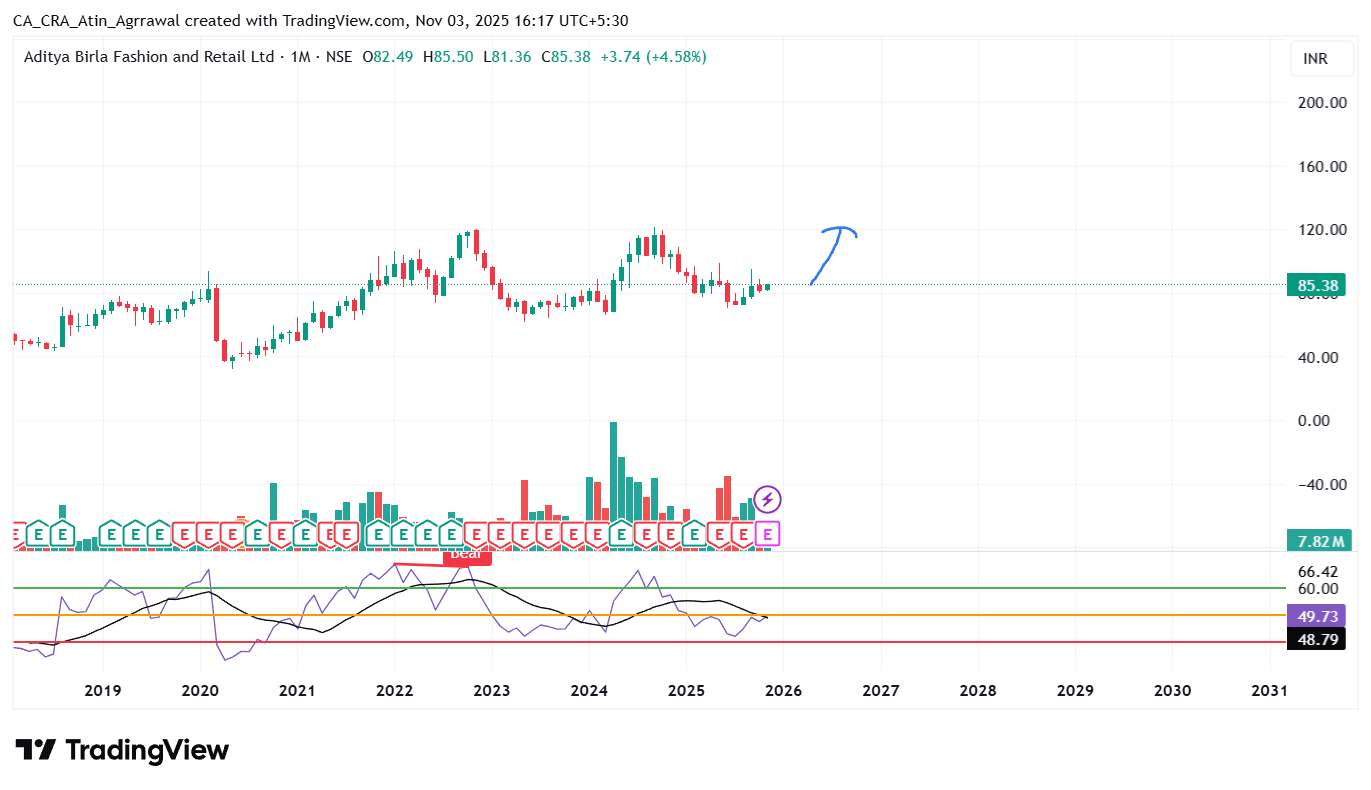This screenshot has height=790, width=1371.
Task: Click the 2023 label on time axis
Action: tap(491, 690)
